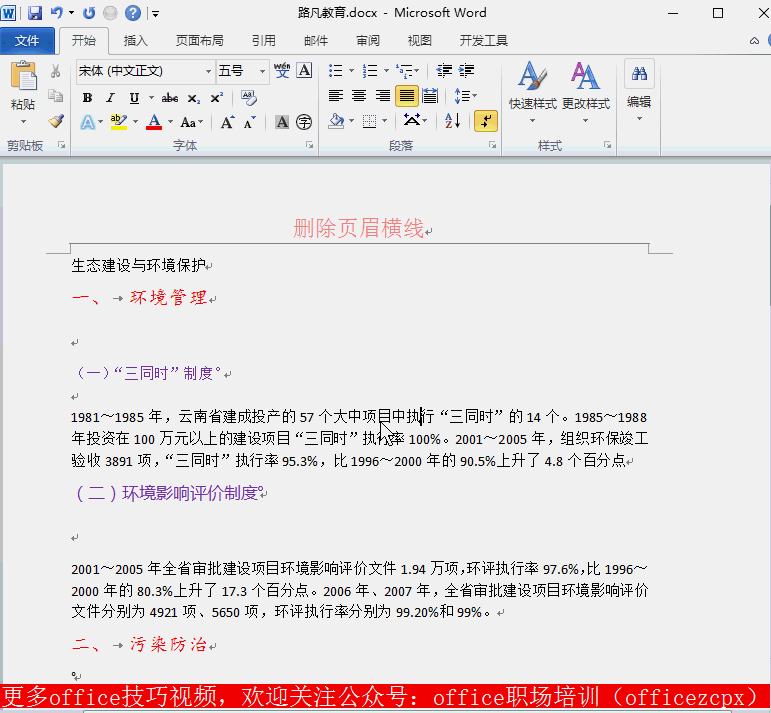The width and height of the screenshot is (771, 713).
Task: Shrink font size with small A
Action: 249,122
